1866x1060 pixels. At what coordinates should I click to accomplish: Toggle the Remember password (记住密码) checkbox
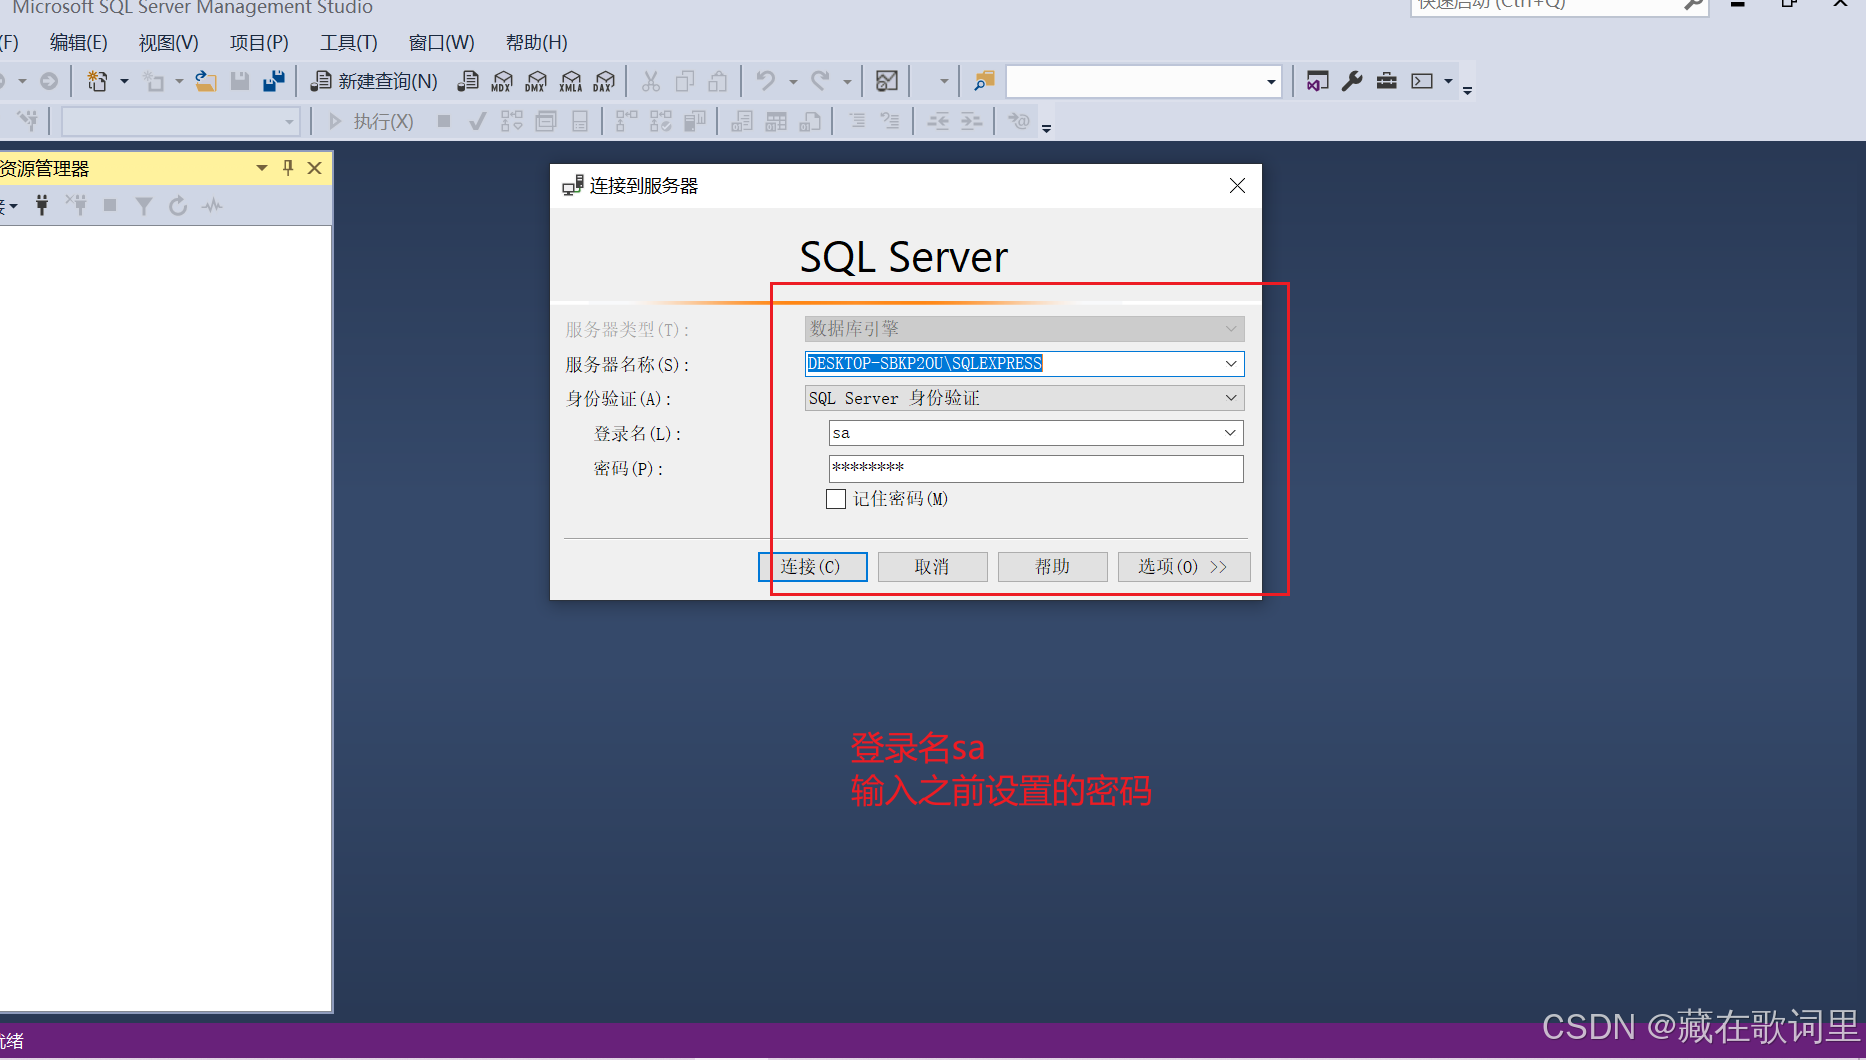[836, 499]
